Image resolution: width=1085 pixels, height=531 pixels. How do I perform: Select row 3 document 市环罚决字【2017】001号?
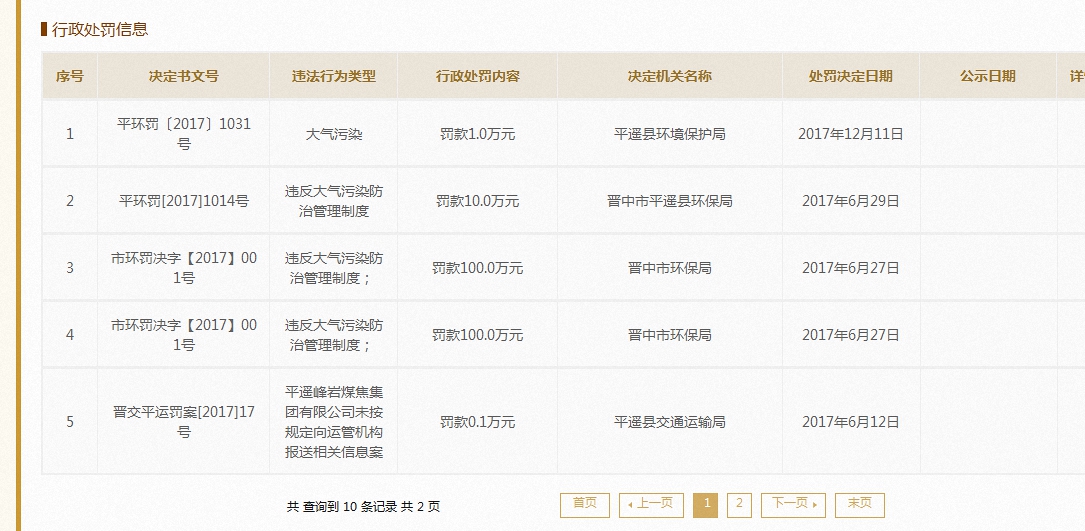click(183, 268)
